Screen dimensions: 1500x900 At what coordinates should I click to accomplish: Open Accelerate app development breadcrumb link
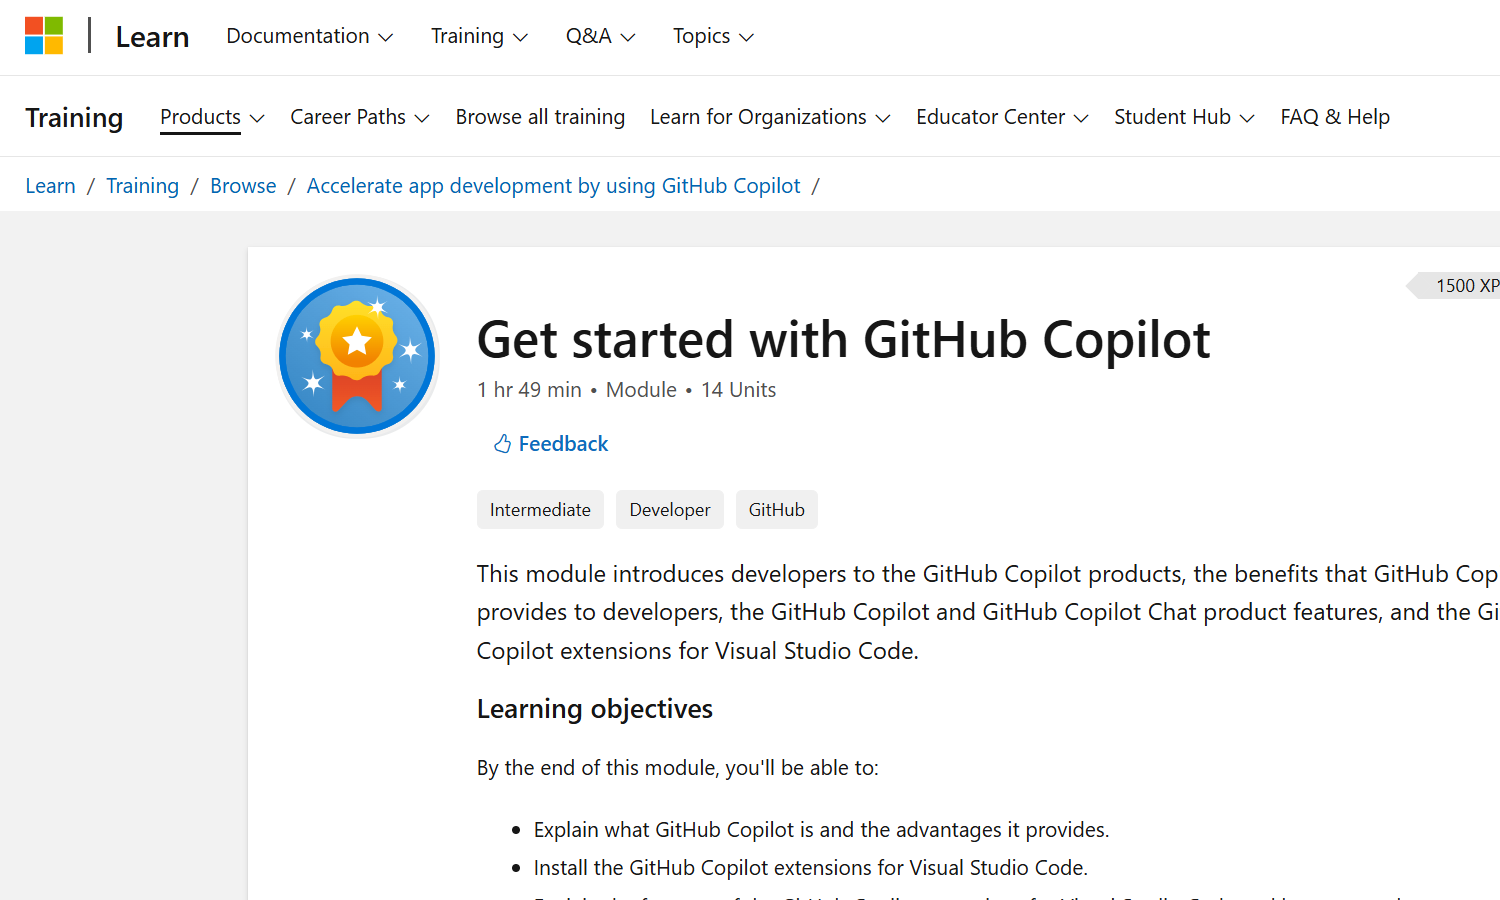point(553,186)
